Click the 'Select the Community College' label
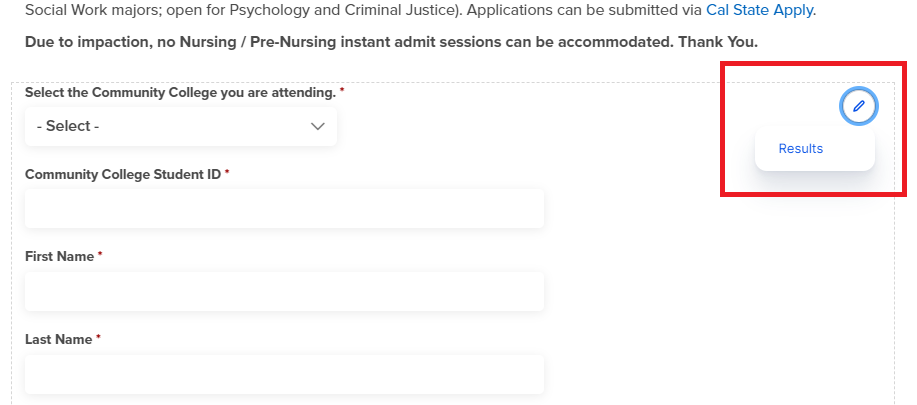This screenshot has width=917, height=405. pos(180,92)
